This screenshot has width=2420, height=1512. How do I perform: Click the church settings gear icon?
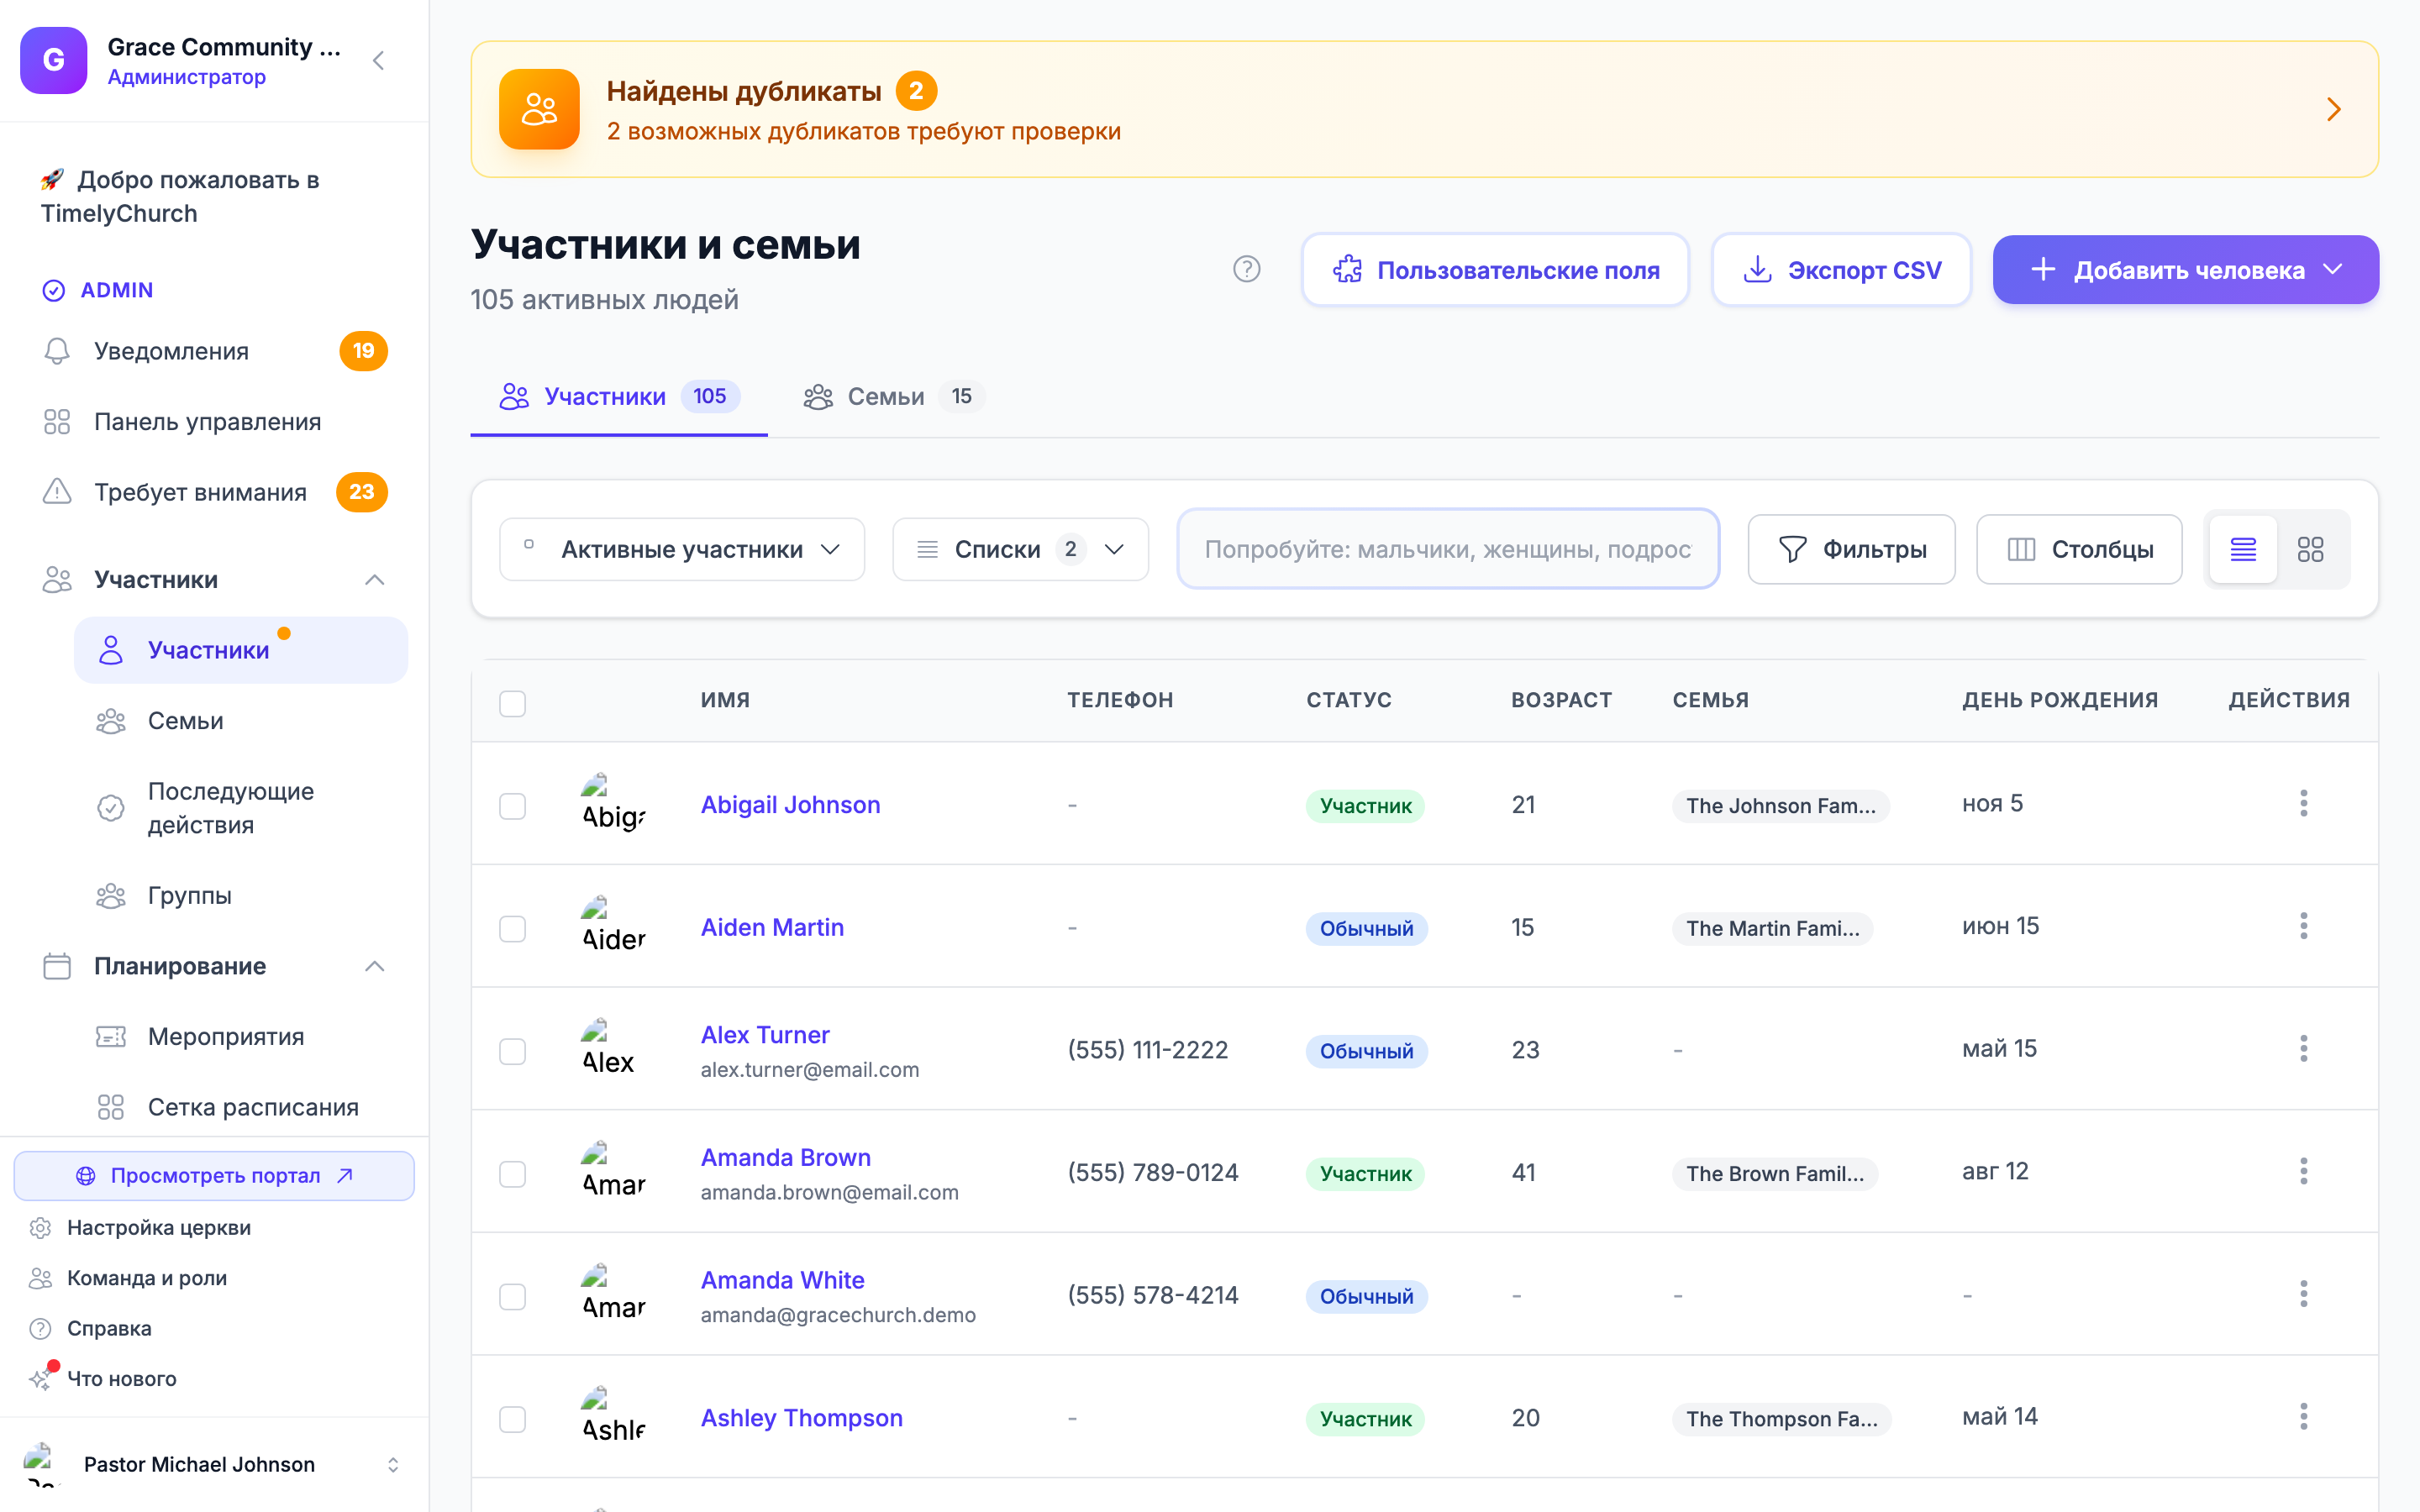[x=40, y=1228]
